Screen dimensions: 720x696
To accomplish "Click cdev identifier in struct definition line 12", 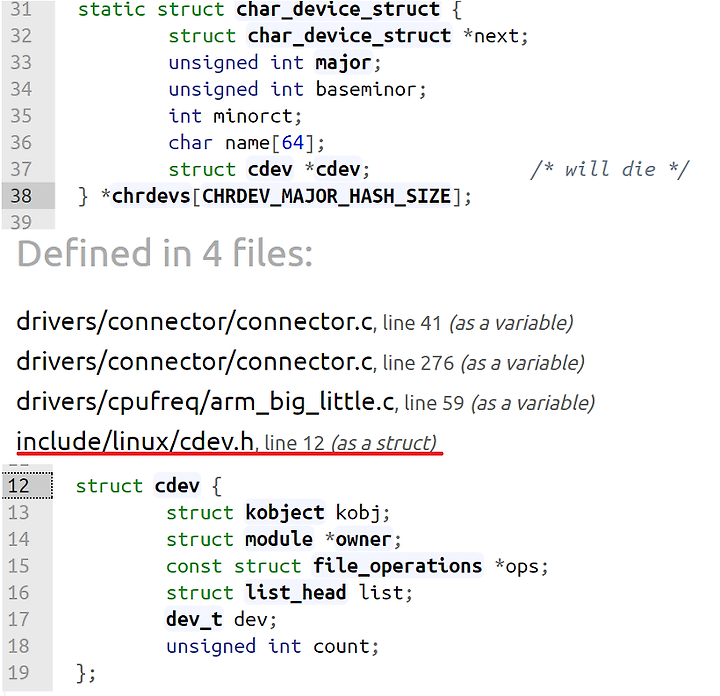I will click(x=177, y=486).
